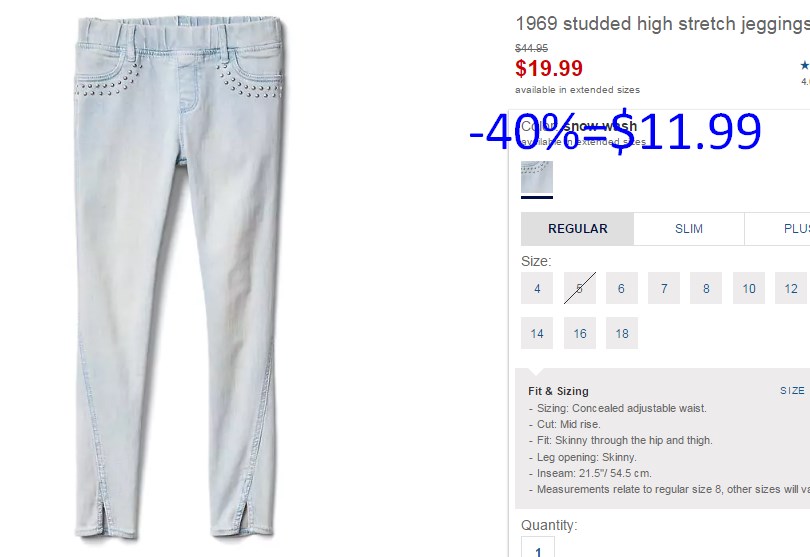Image resolution: width=810 pixels, height=557 pixels.
Task: Click the star rating icon
Action: click(805, 65)
